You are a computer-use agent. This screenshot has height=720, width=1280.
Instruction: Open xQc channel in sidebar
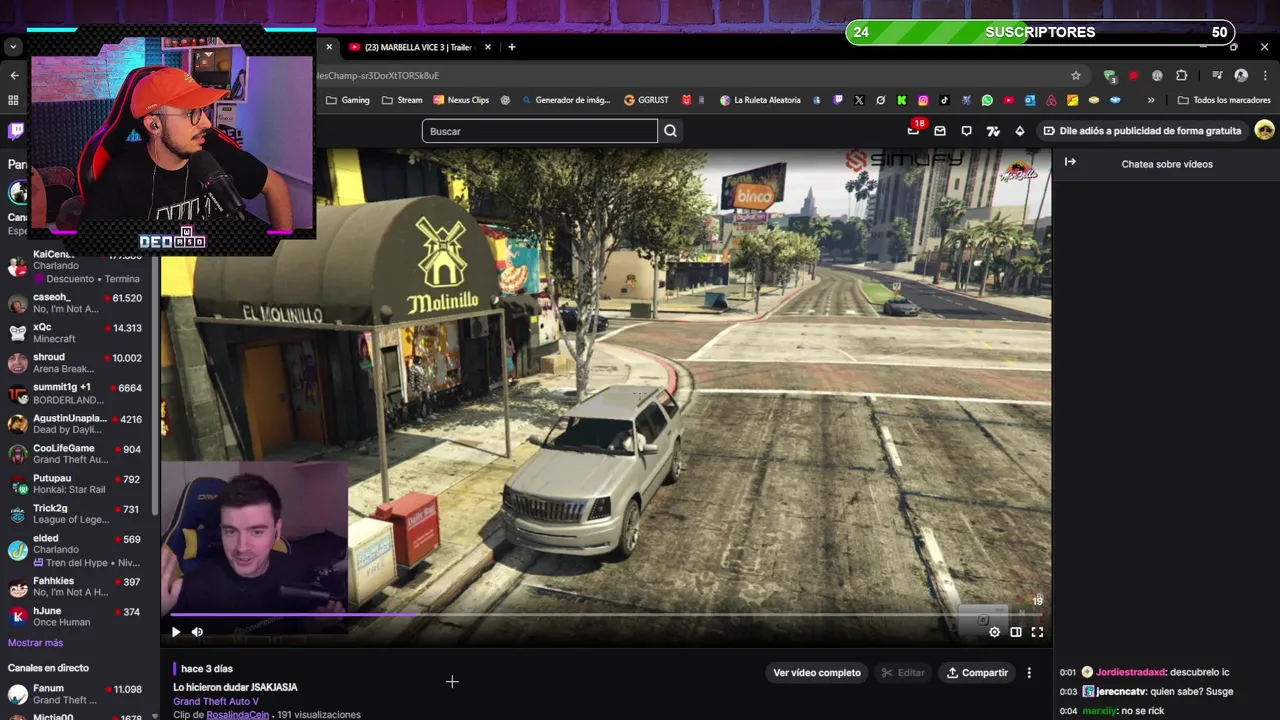click(x=78, y=333)
